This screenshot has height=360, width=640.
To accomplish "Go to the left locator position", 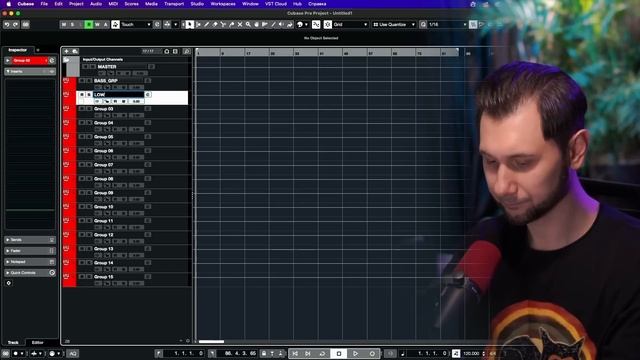I will (x=159, y=353).
